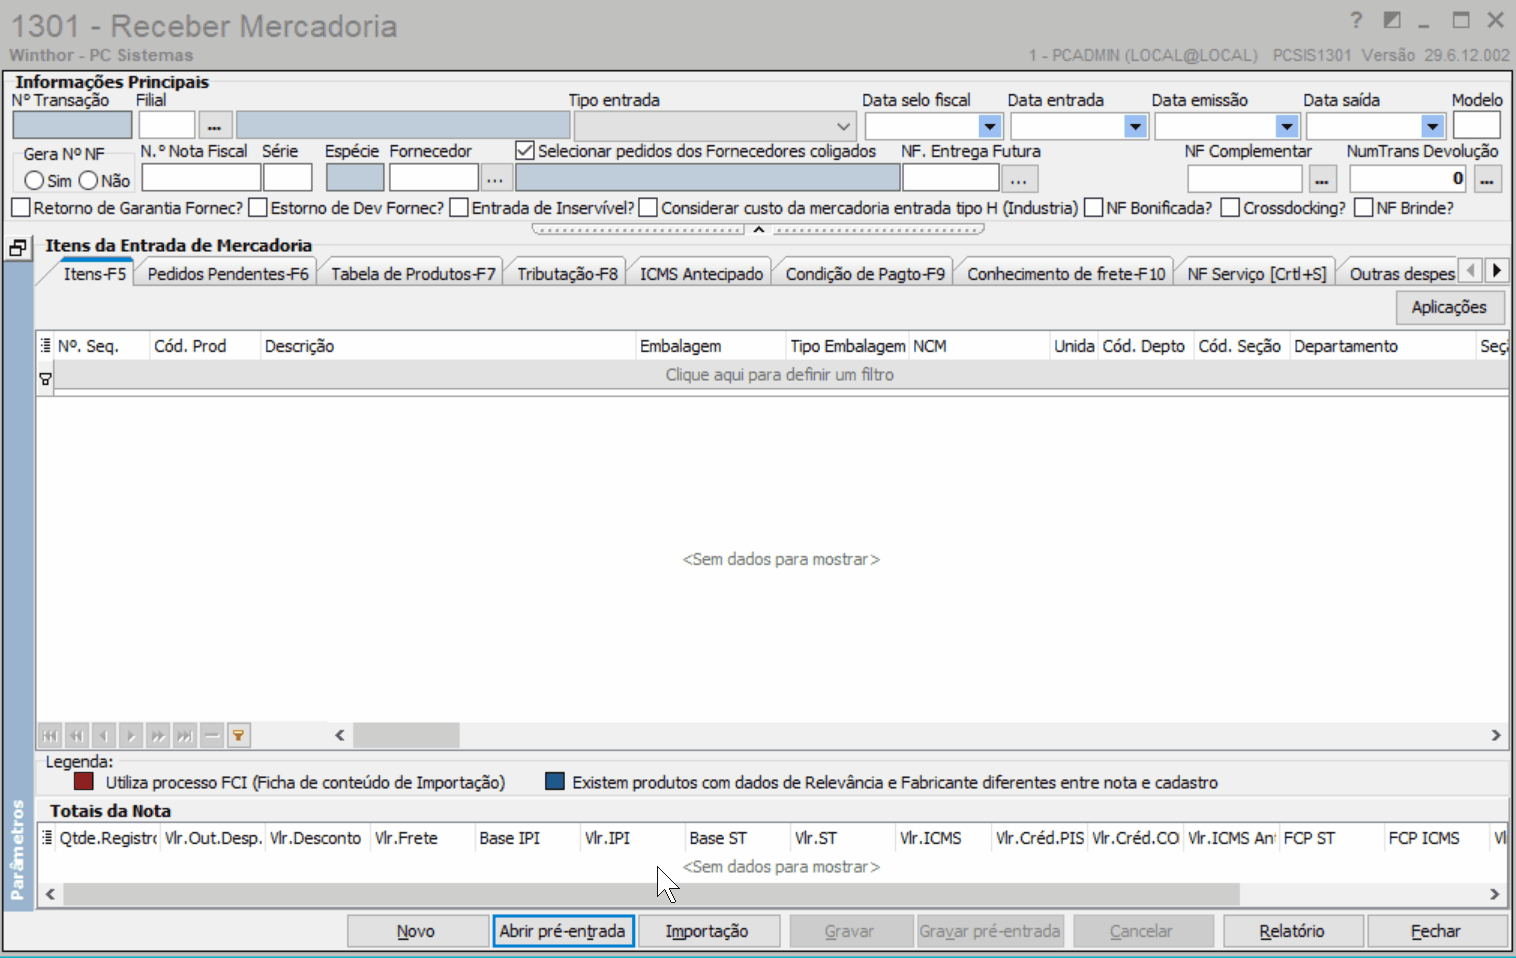Open the NumTrans Devolução lookup button
Viewport: 1516px width, 958px height.
click(1487, 179)
